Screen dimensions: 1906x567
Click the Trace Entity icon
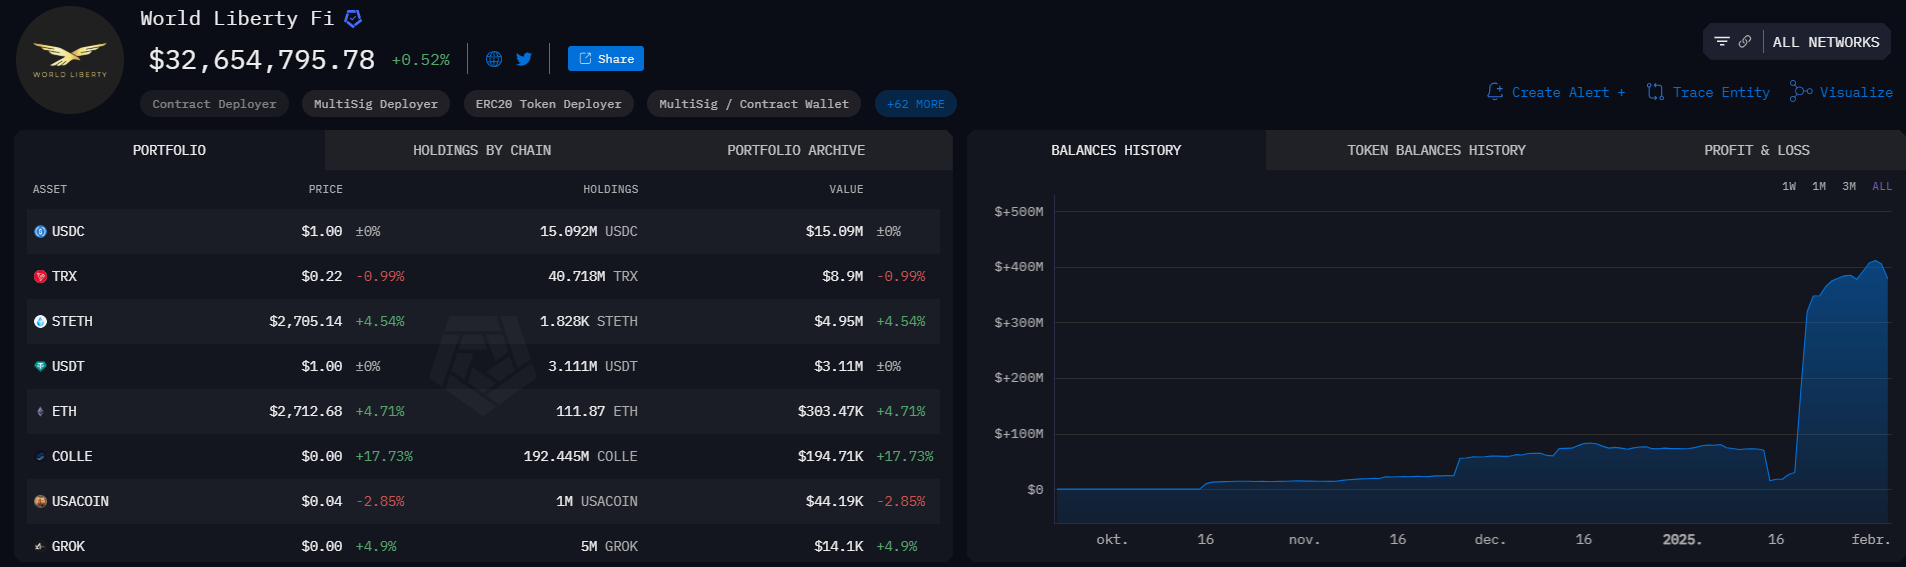click(x=1655, y=92)
